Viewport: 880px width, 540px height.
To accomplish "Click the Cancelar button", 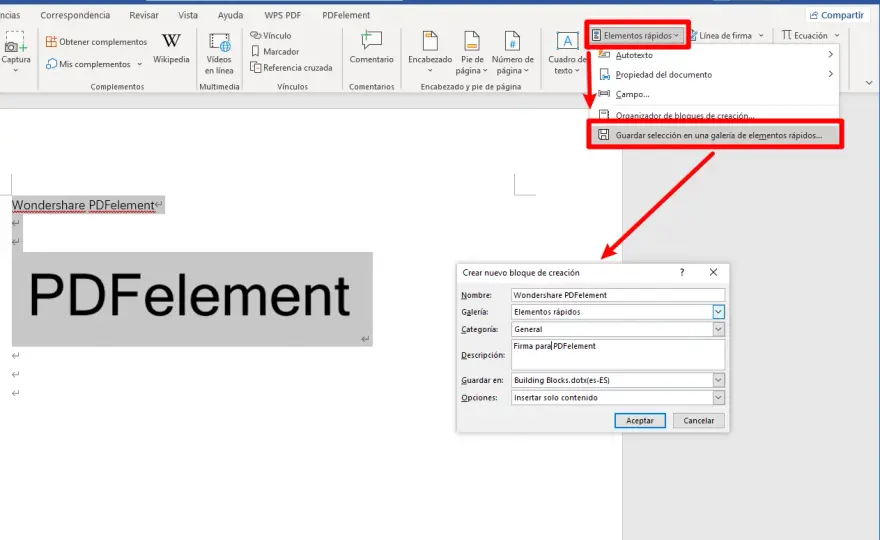I will 698,420.
